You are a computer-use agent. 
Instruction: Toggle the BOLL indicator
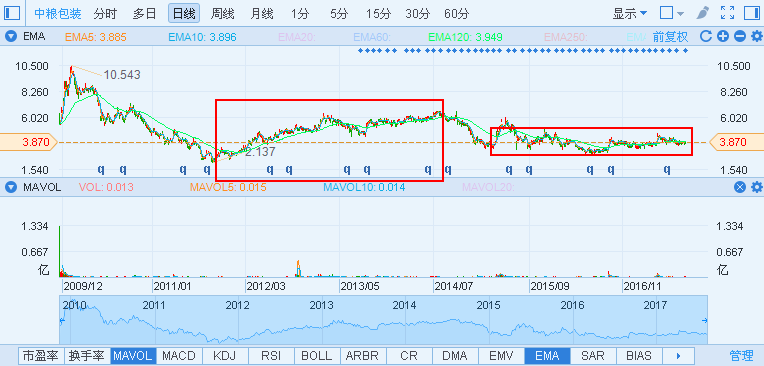[317, 356]
